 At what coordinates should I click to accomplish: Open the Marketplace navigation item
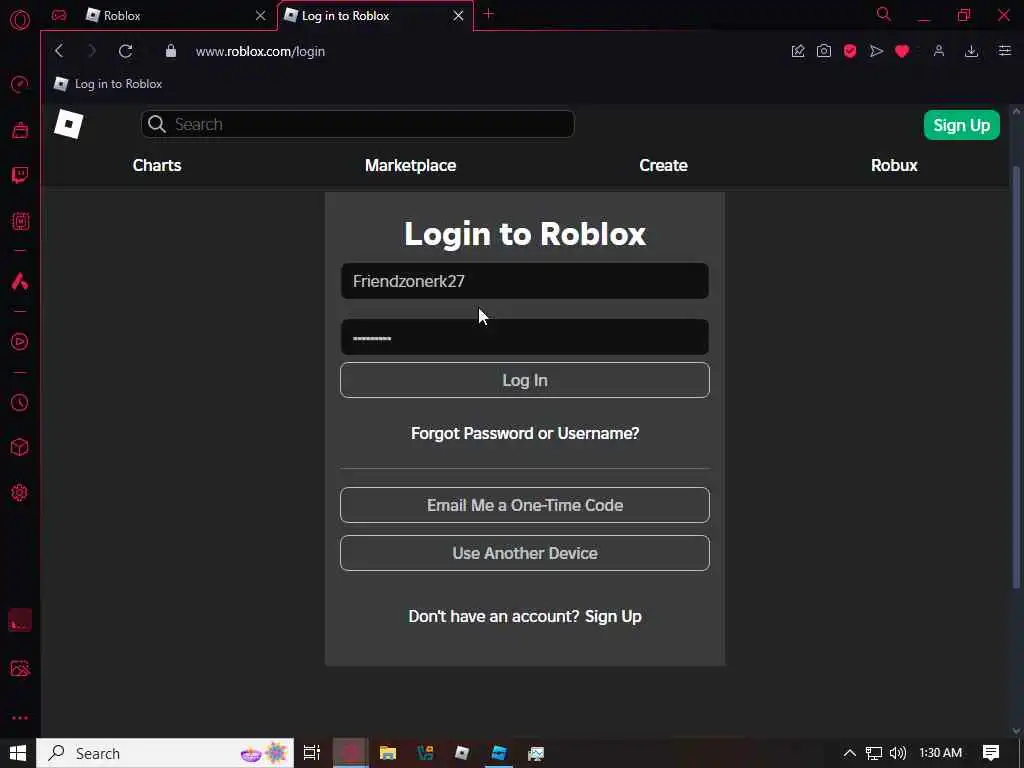410,165
